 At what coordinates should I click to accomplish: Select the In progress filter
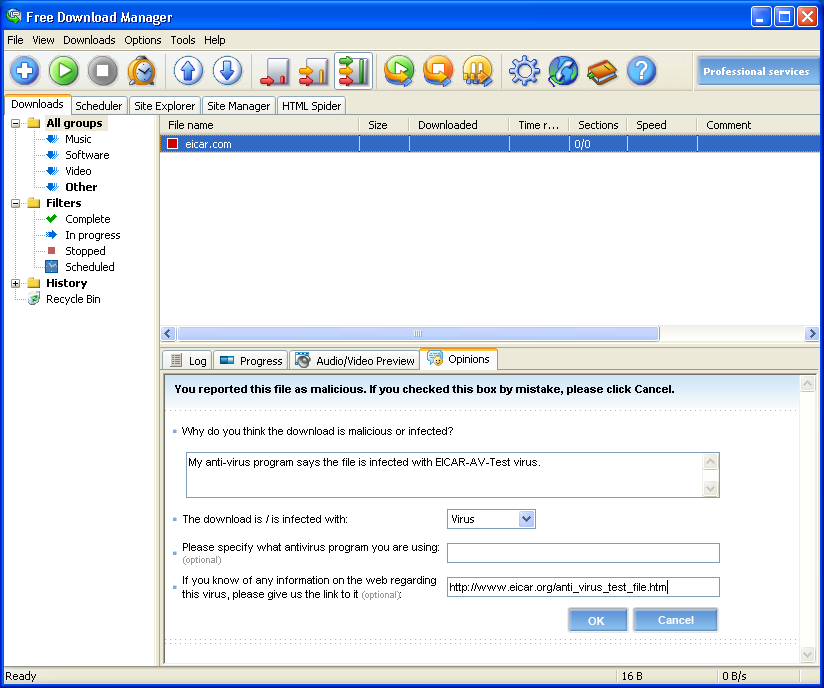92,235
